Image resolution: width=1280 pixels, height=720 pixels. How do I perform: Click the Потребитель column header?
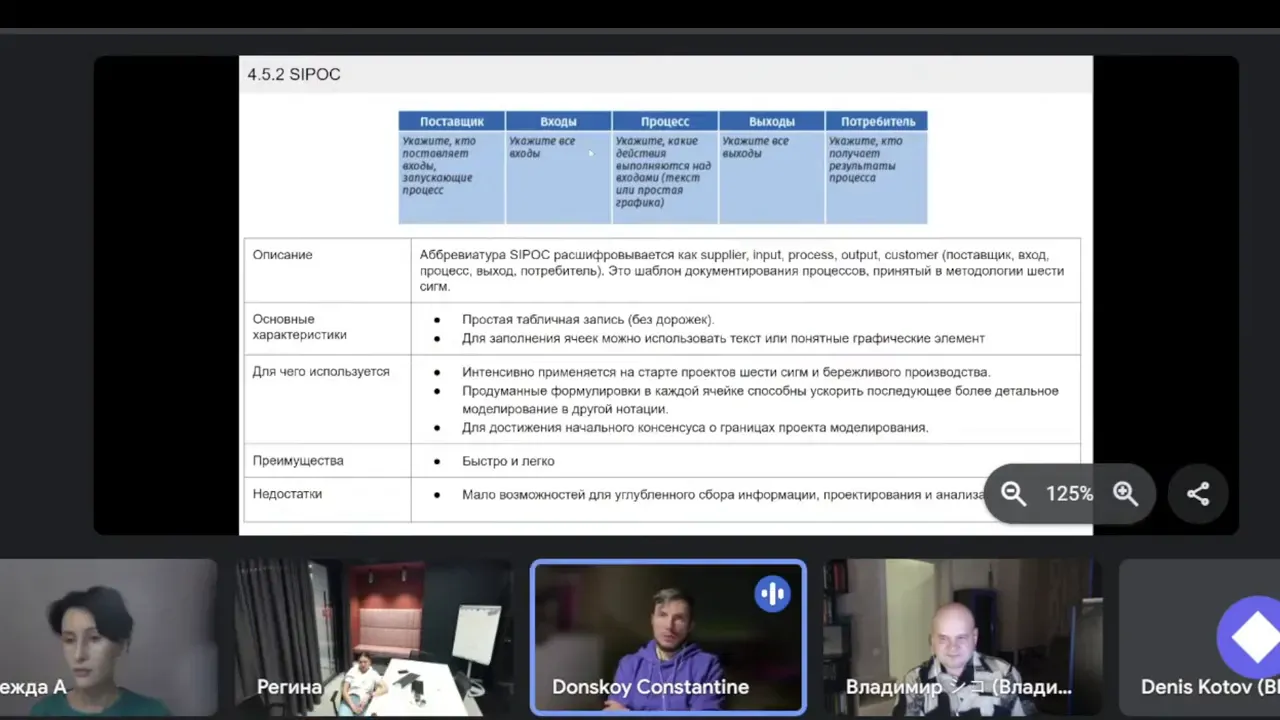pos(877,120)
